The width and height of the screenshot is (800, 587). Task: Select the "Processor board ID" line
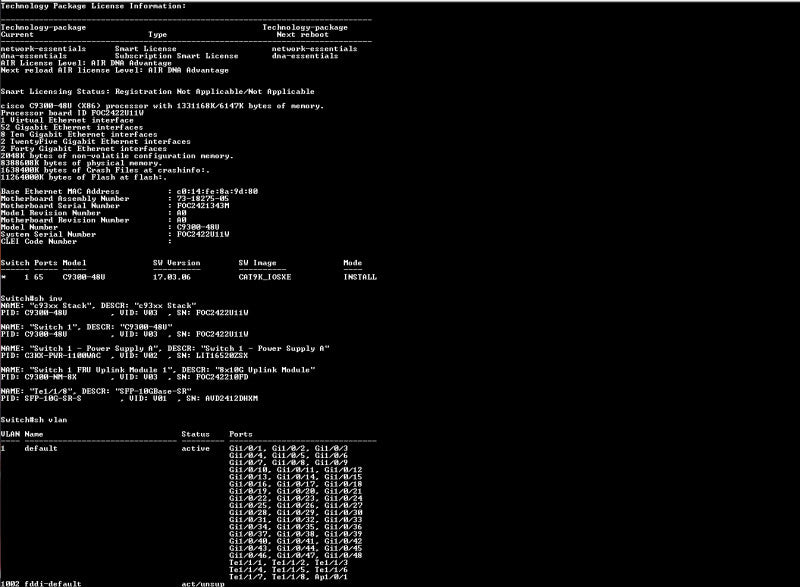(x=72, y=113)
